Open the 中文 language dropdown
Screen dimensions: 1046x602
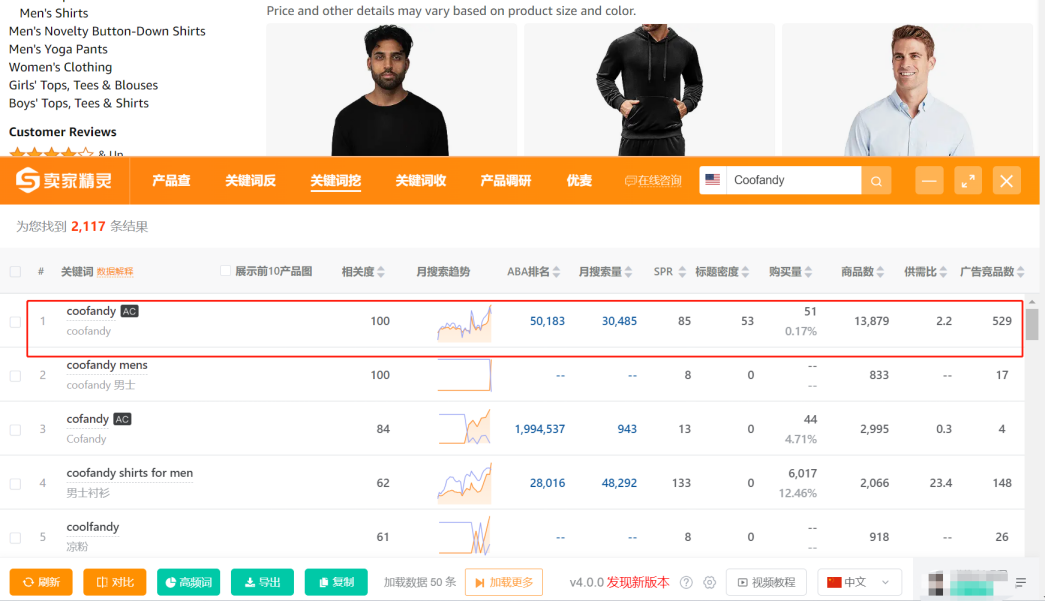(859, 582)
